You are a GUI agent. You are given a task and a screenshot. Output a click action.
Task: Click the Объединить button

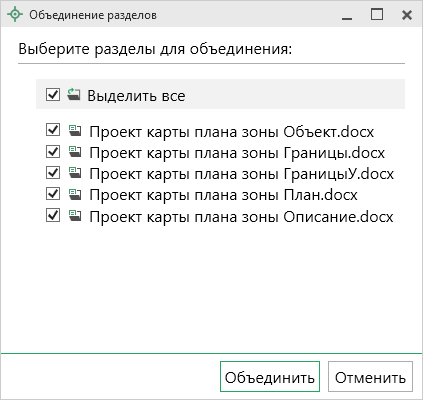click(270, 377)
